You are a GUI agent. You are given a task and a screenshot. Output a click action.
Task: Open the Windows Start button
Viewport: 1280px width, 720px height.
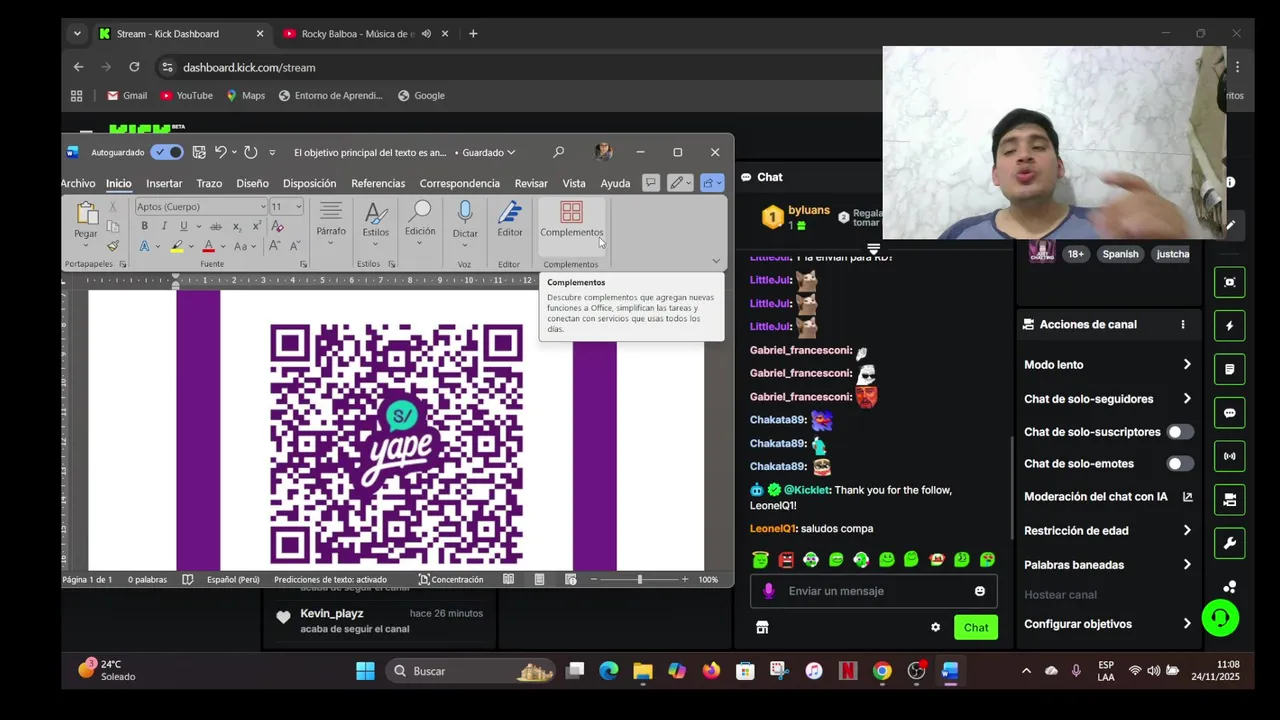[x=365, y=671]
